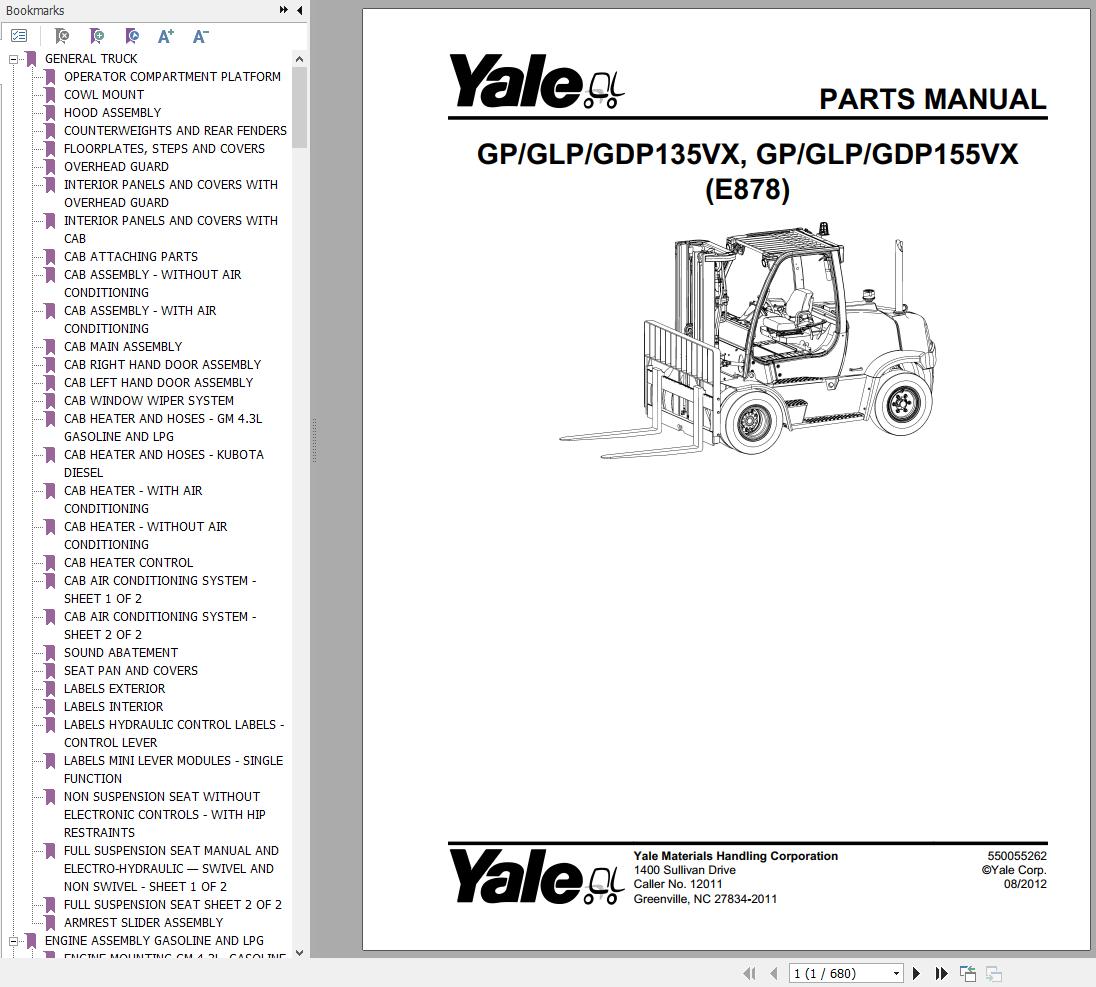This screenshot has height=987, width=1096.
Task: Open FULL SUSPENSION SEAT MANUAL AND ELECTRO-HYDRAULIC bookmark
Action: click(171, 868)
